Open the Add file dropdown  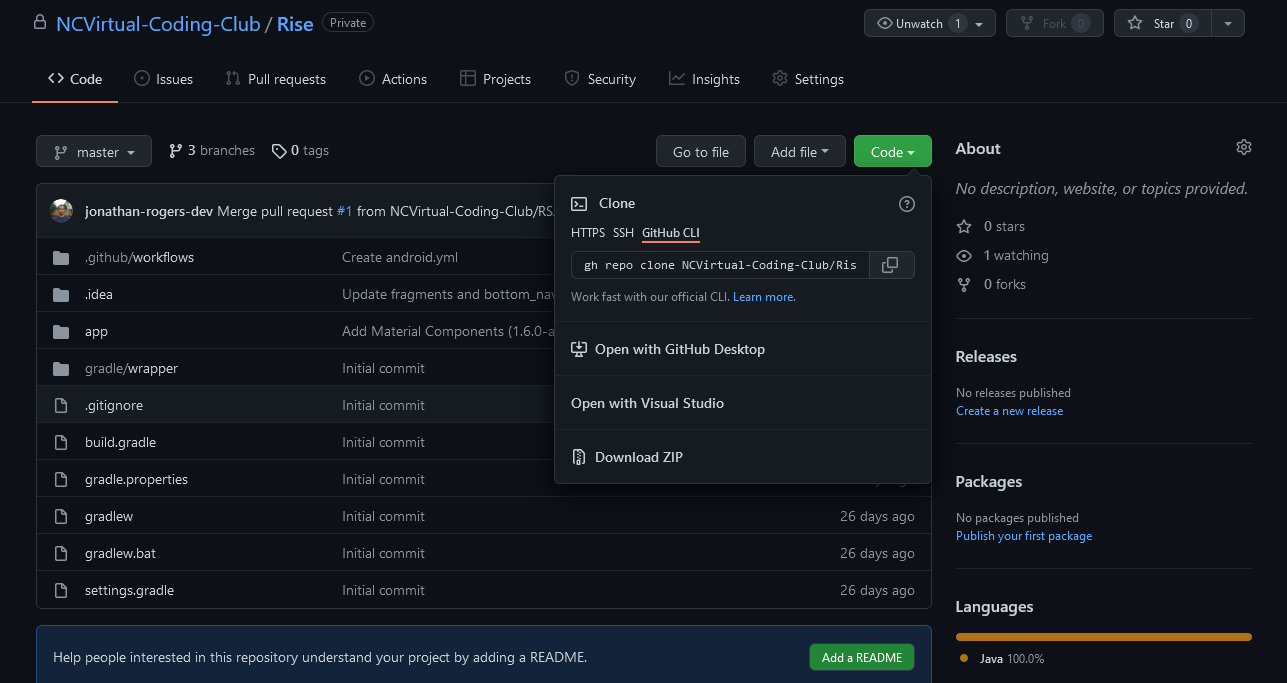(800, 151)
